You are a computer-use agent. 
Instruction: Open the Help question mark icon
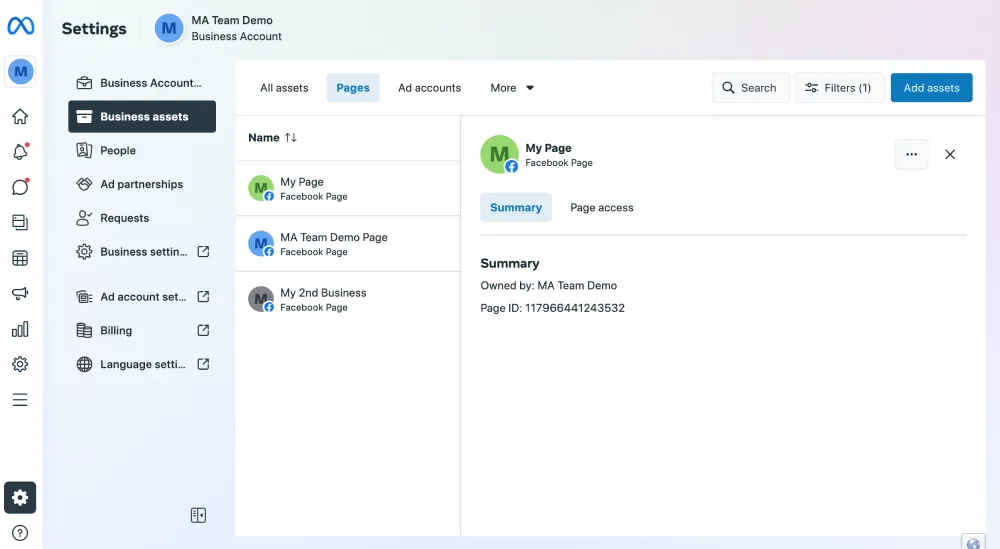click(x=20, y=533)
